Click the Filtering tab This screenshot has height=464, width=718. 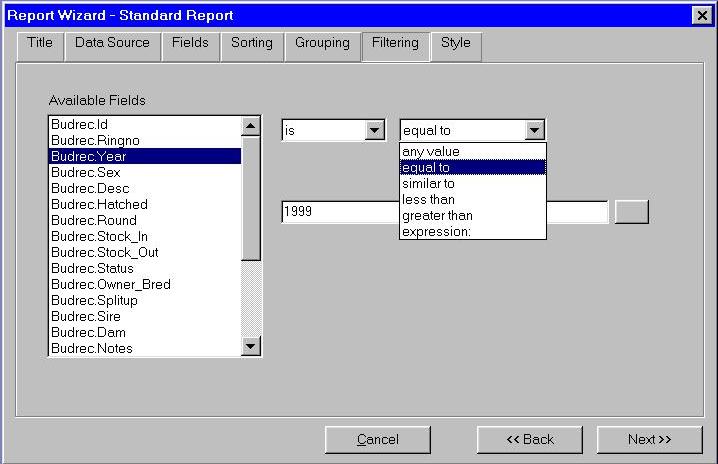[396, 46]
